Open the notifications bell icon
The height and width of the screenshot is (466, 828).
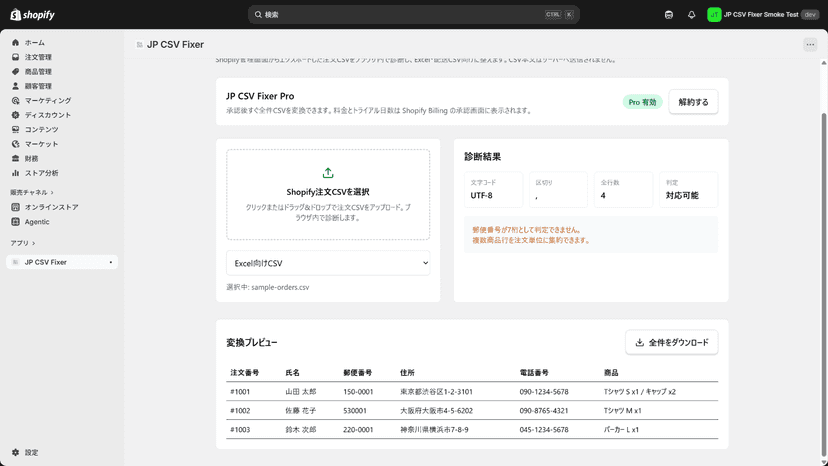point(691,15)
